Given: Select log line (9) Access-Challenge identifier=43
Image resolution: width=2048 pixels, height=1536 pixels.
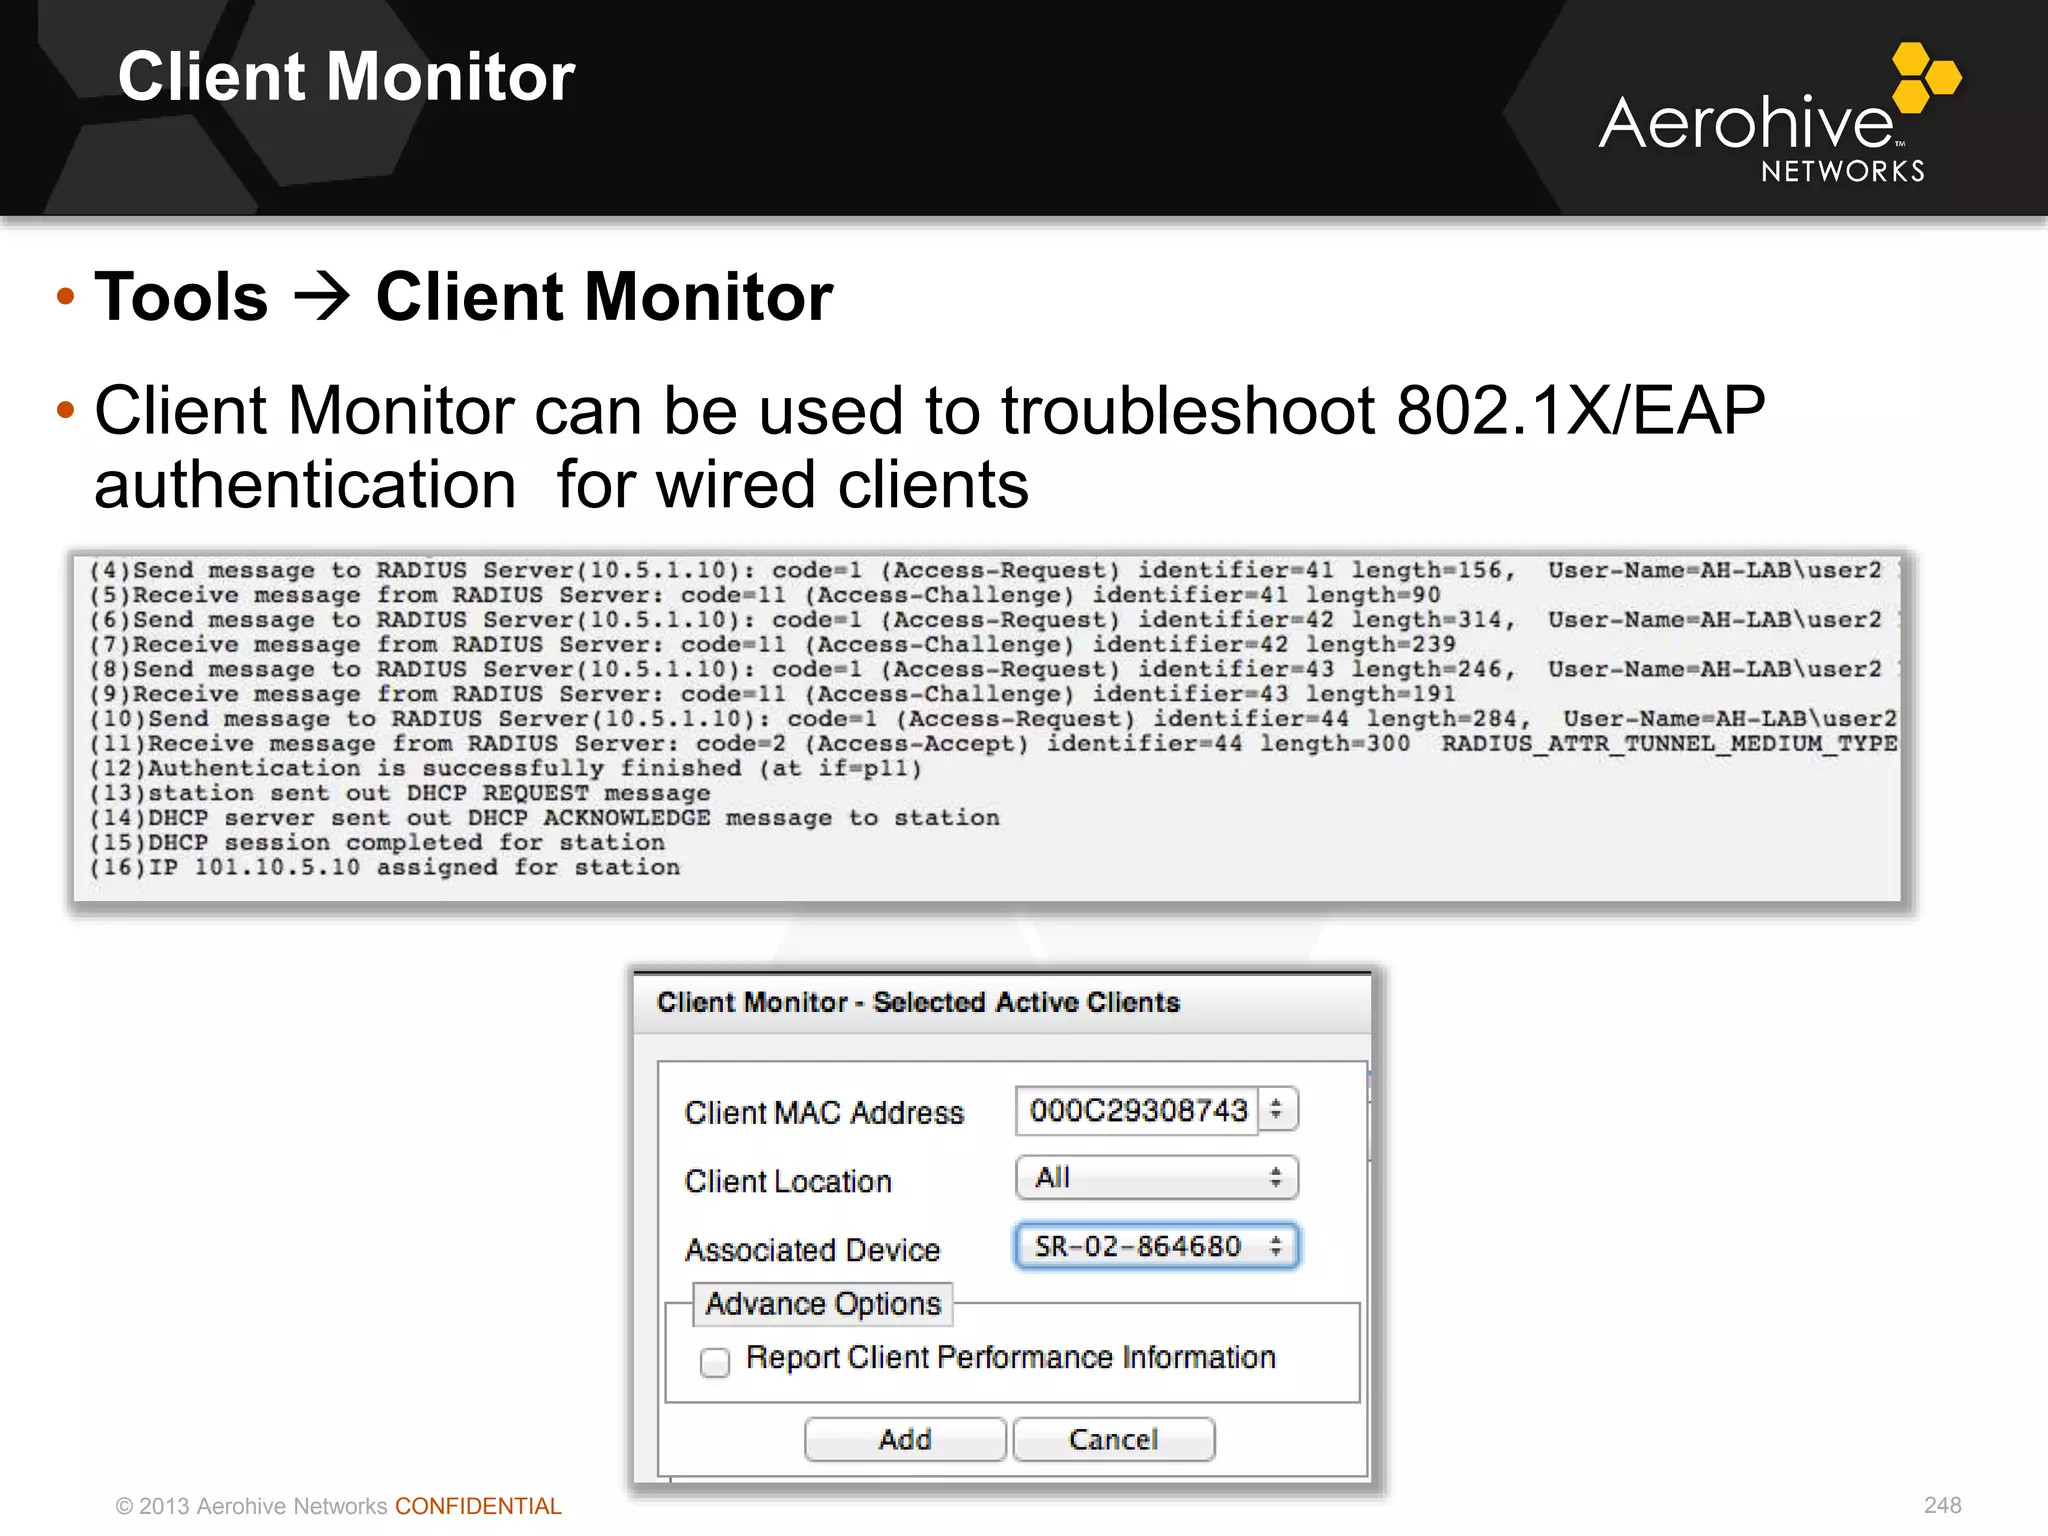Looking at the screenshot, I should pos(772,694).
